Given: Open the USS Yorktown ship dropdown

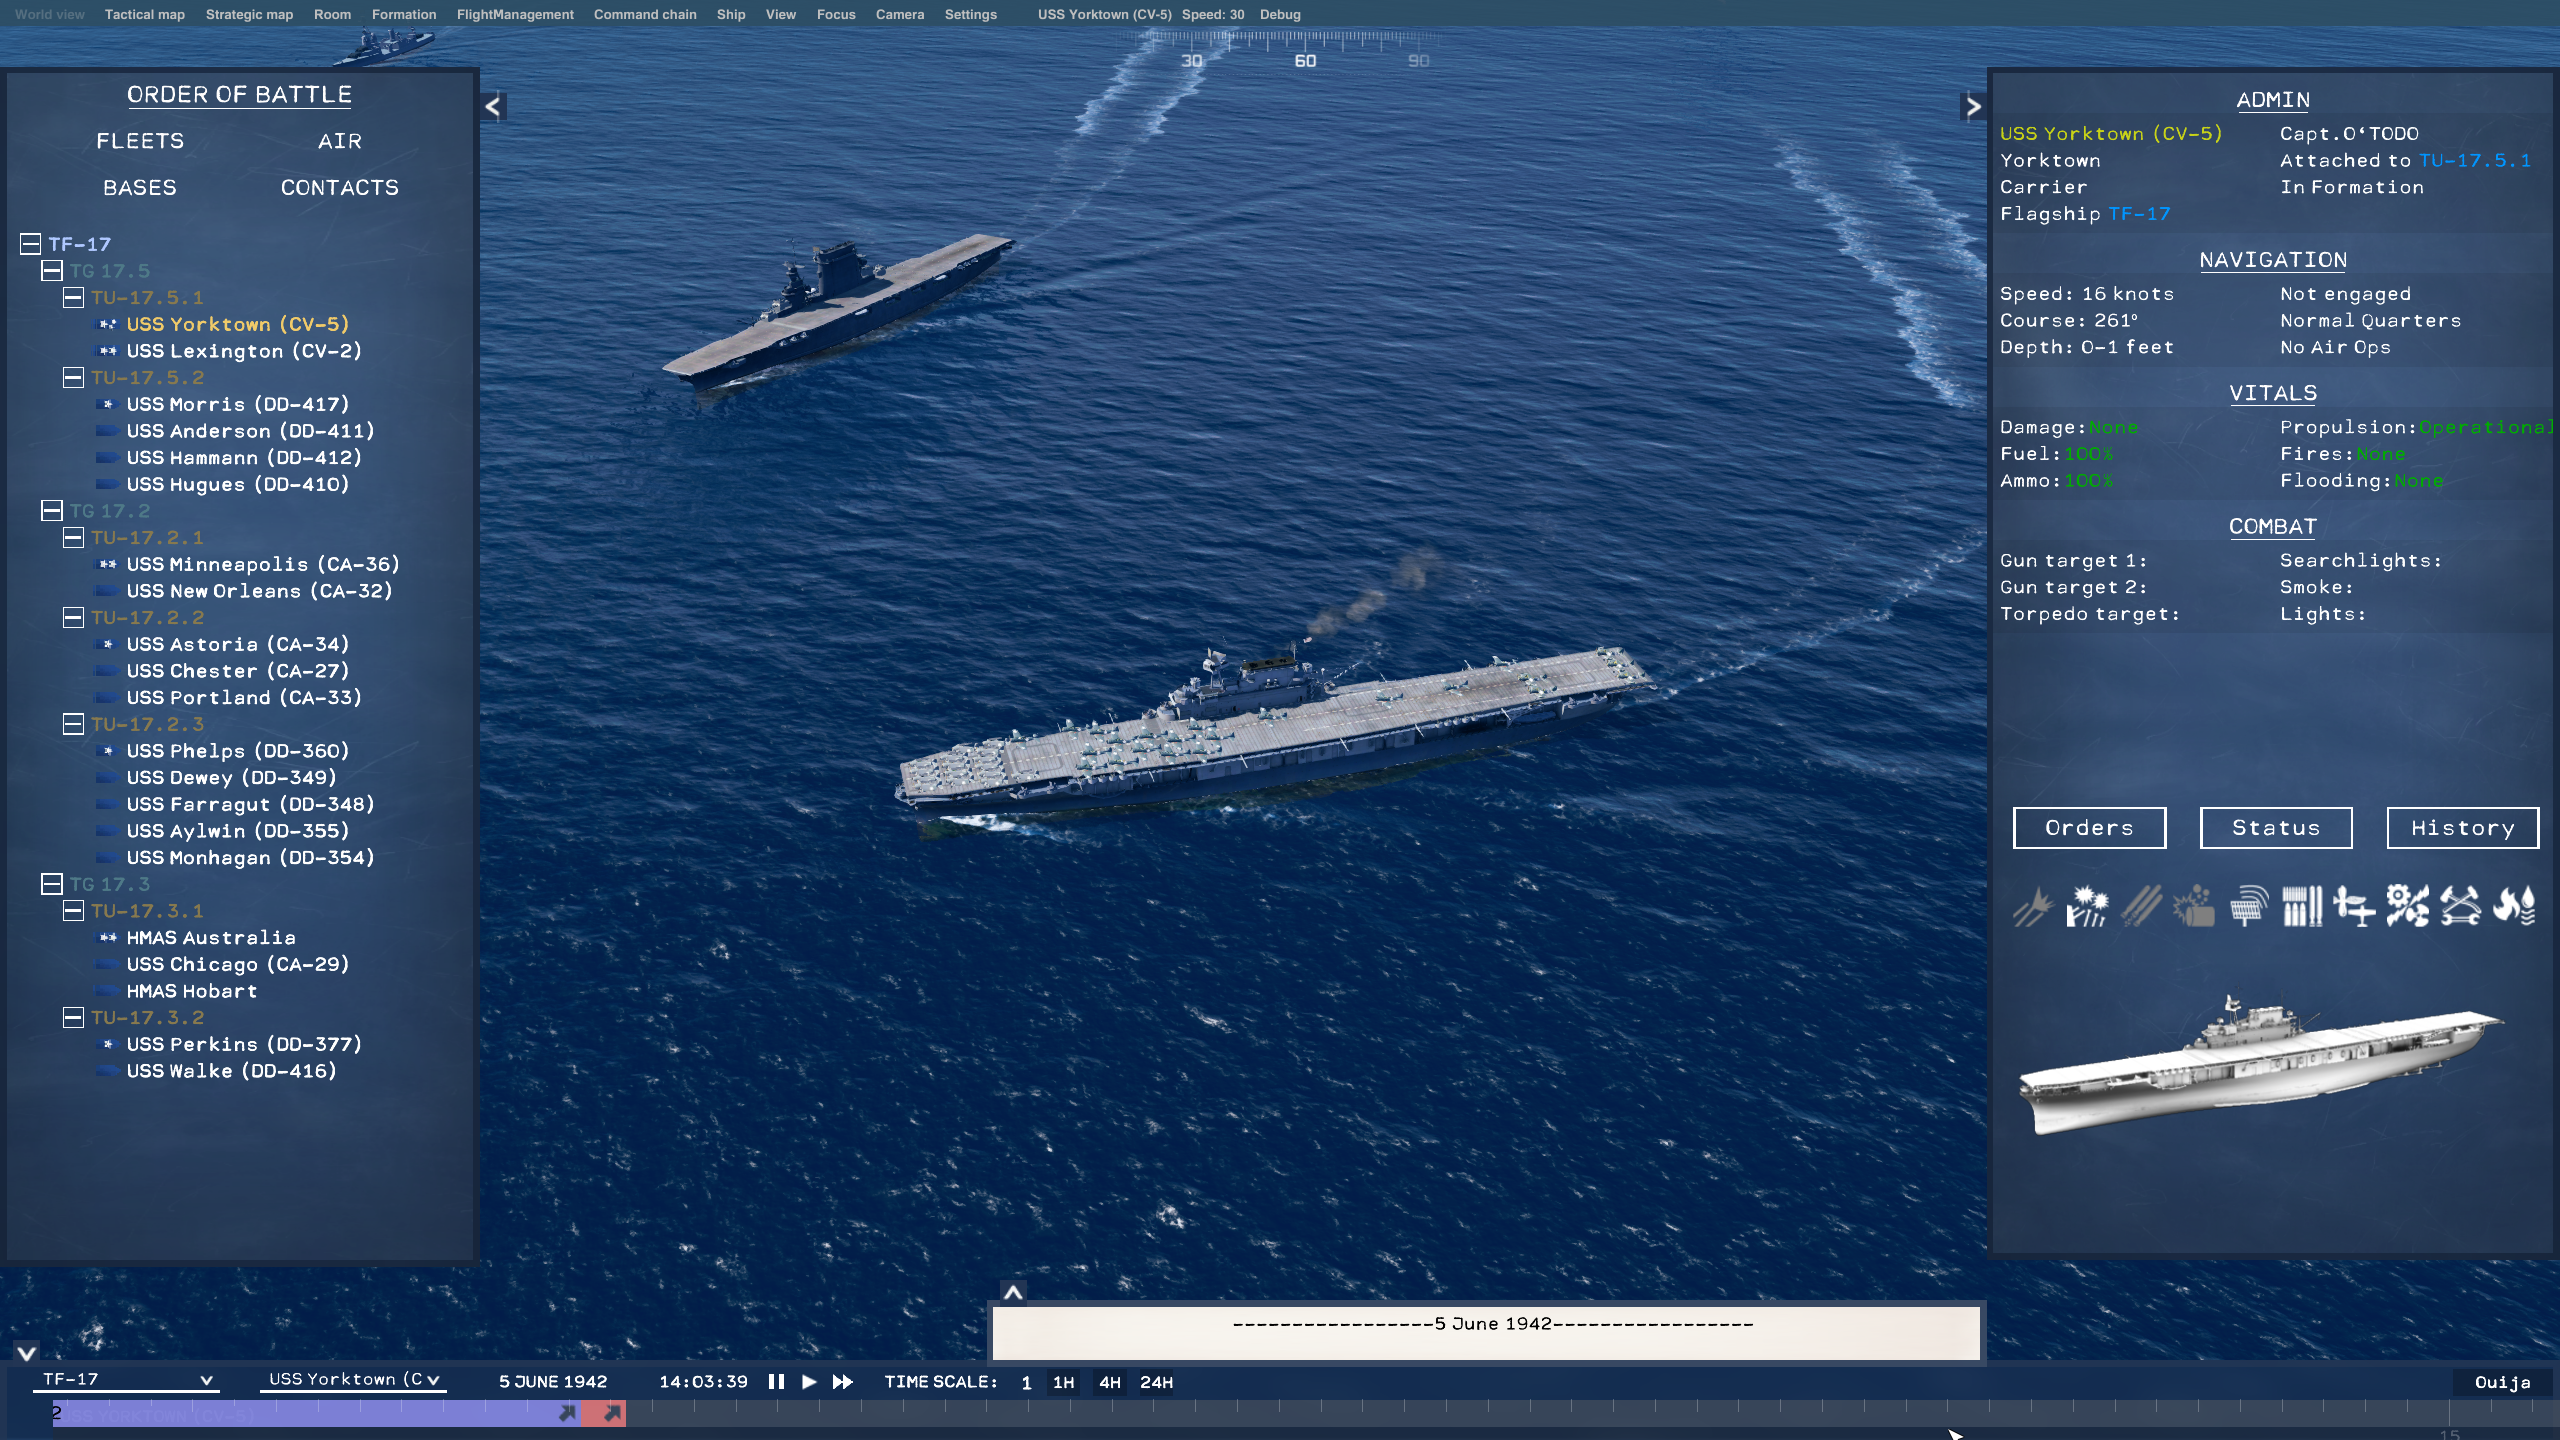Looking at the screenshot, I should [353, 1380].
